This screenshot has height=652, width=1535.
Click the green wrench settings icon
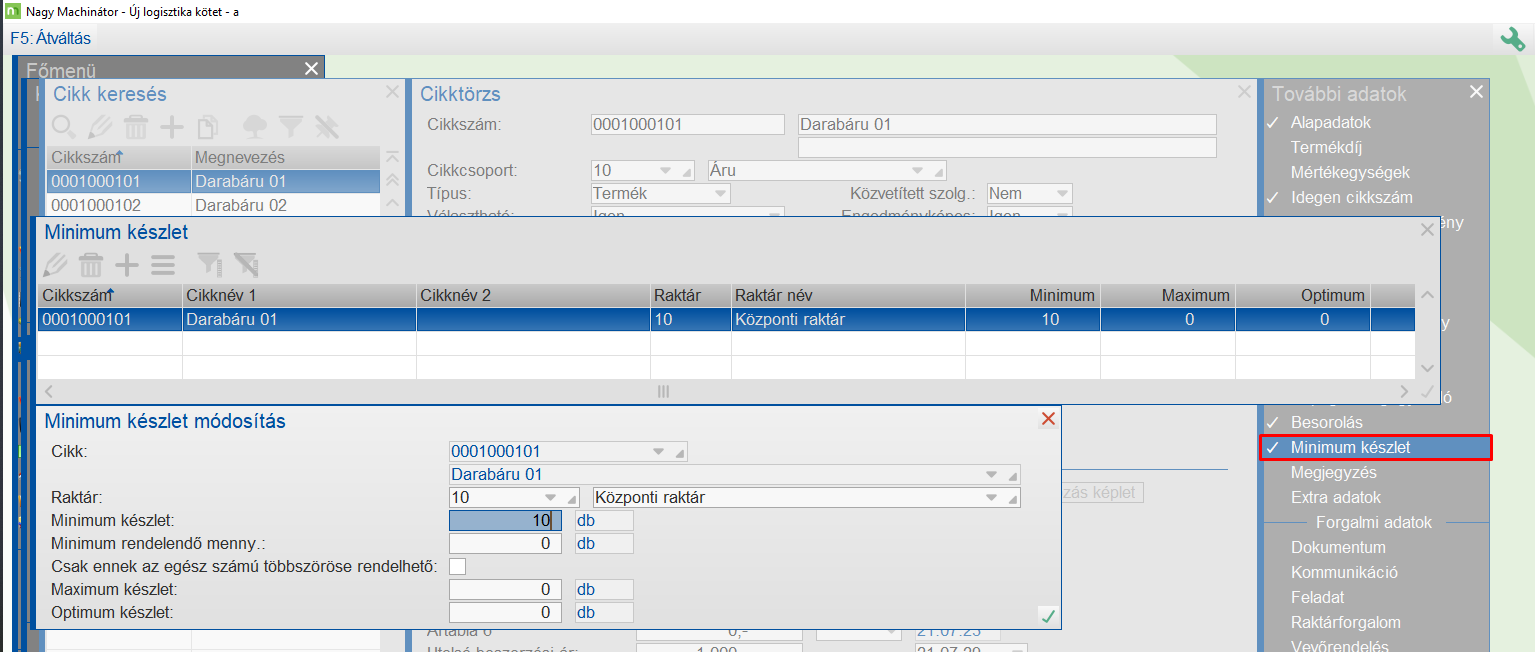[x=1512, y=38]
